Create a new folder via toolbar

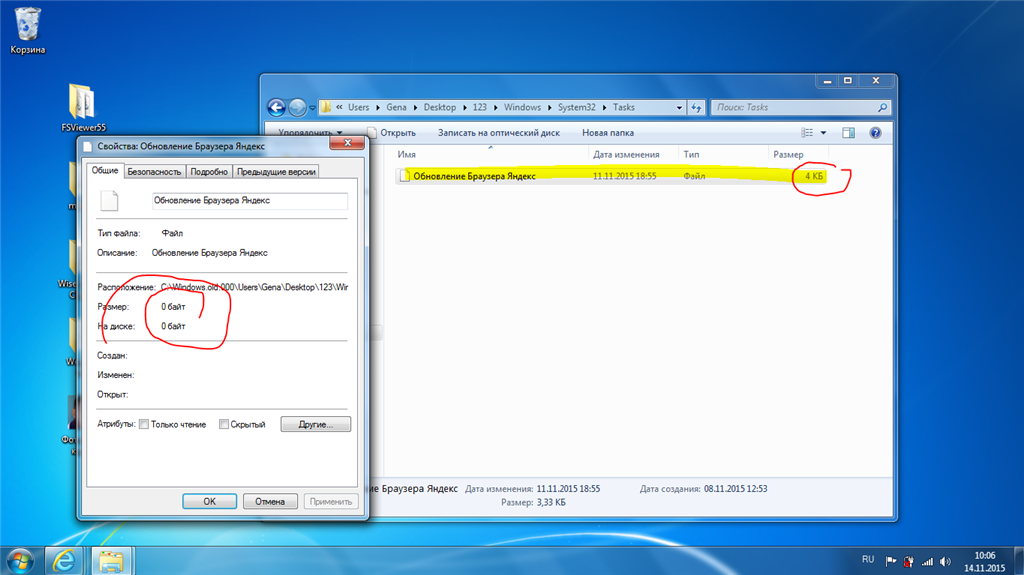[608, 133]
